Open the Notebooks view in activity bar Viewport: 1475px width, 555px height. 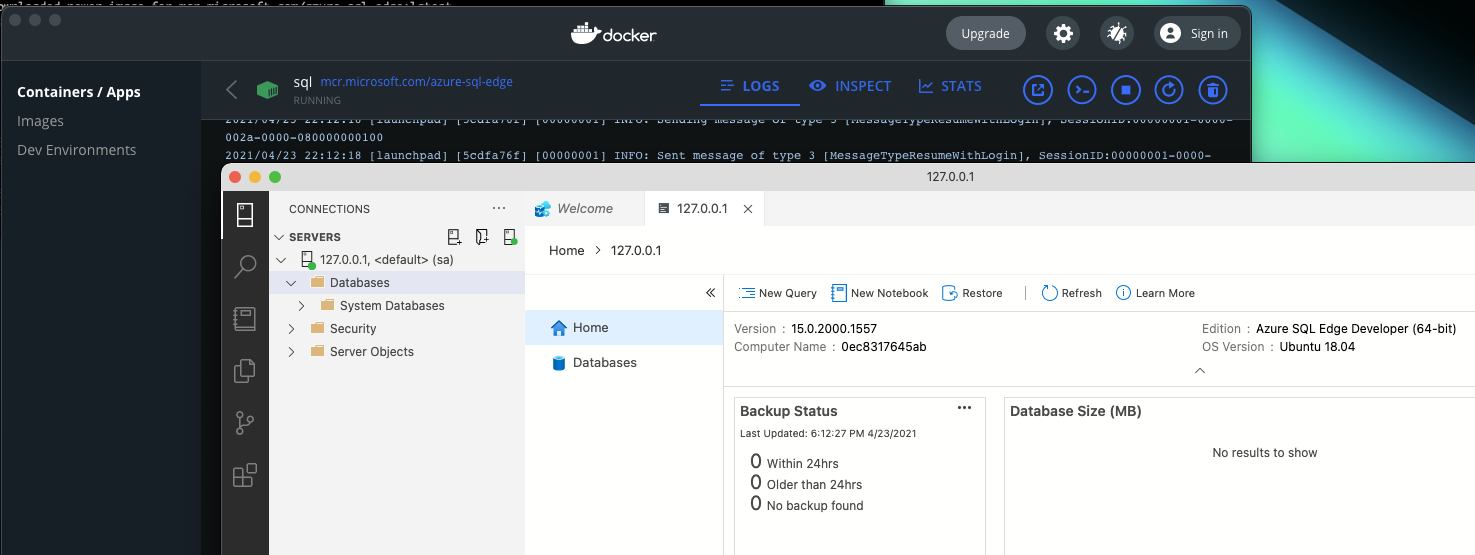coord(245,319)
